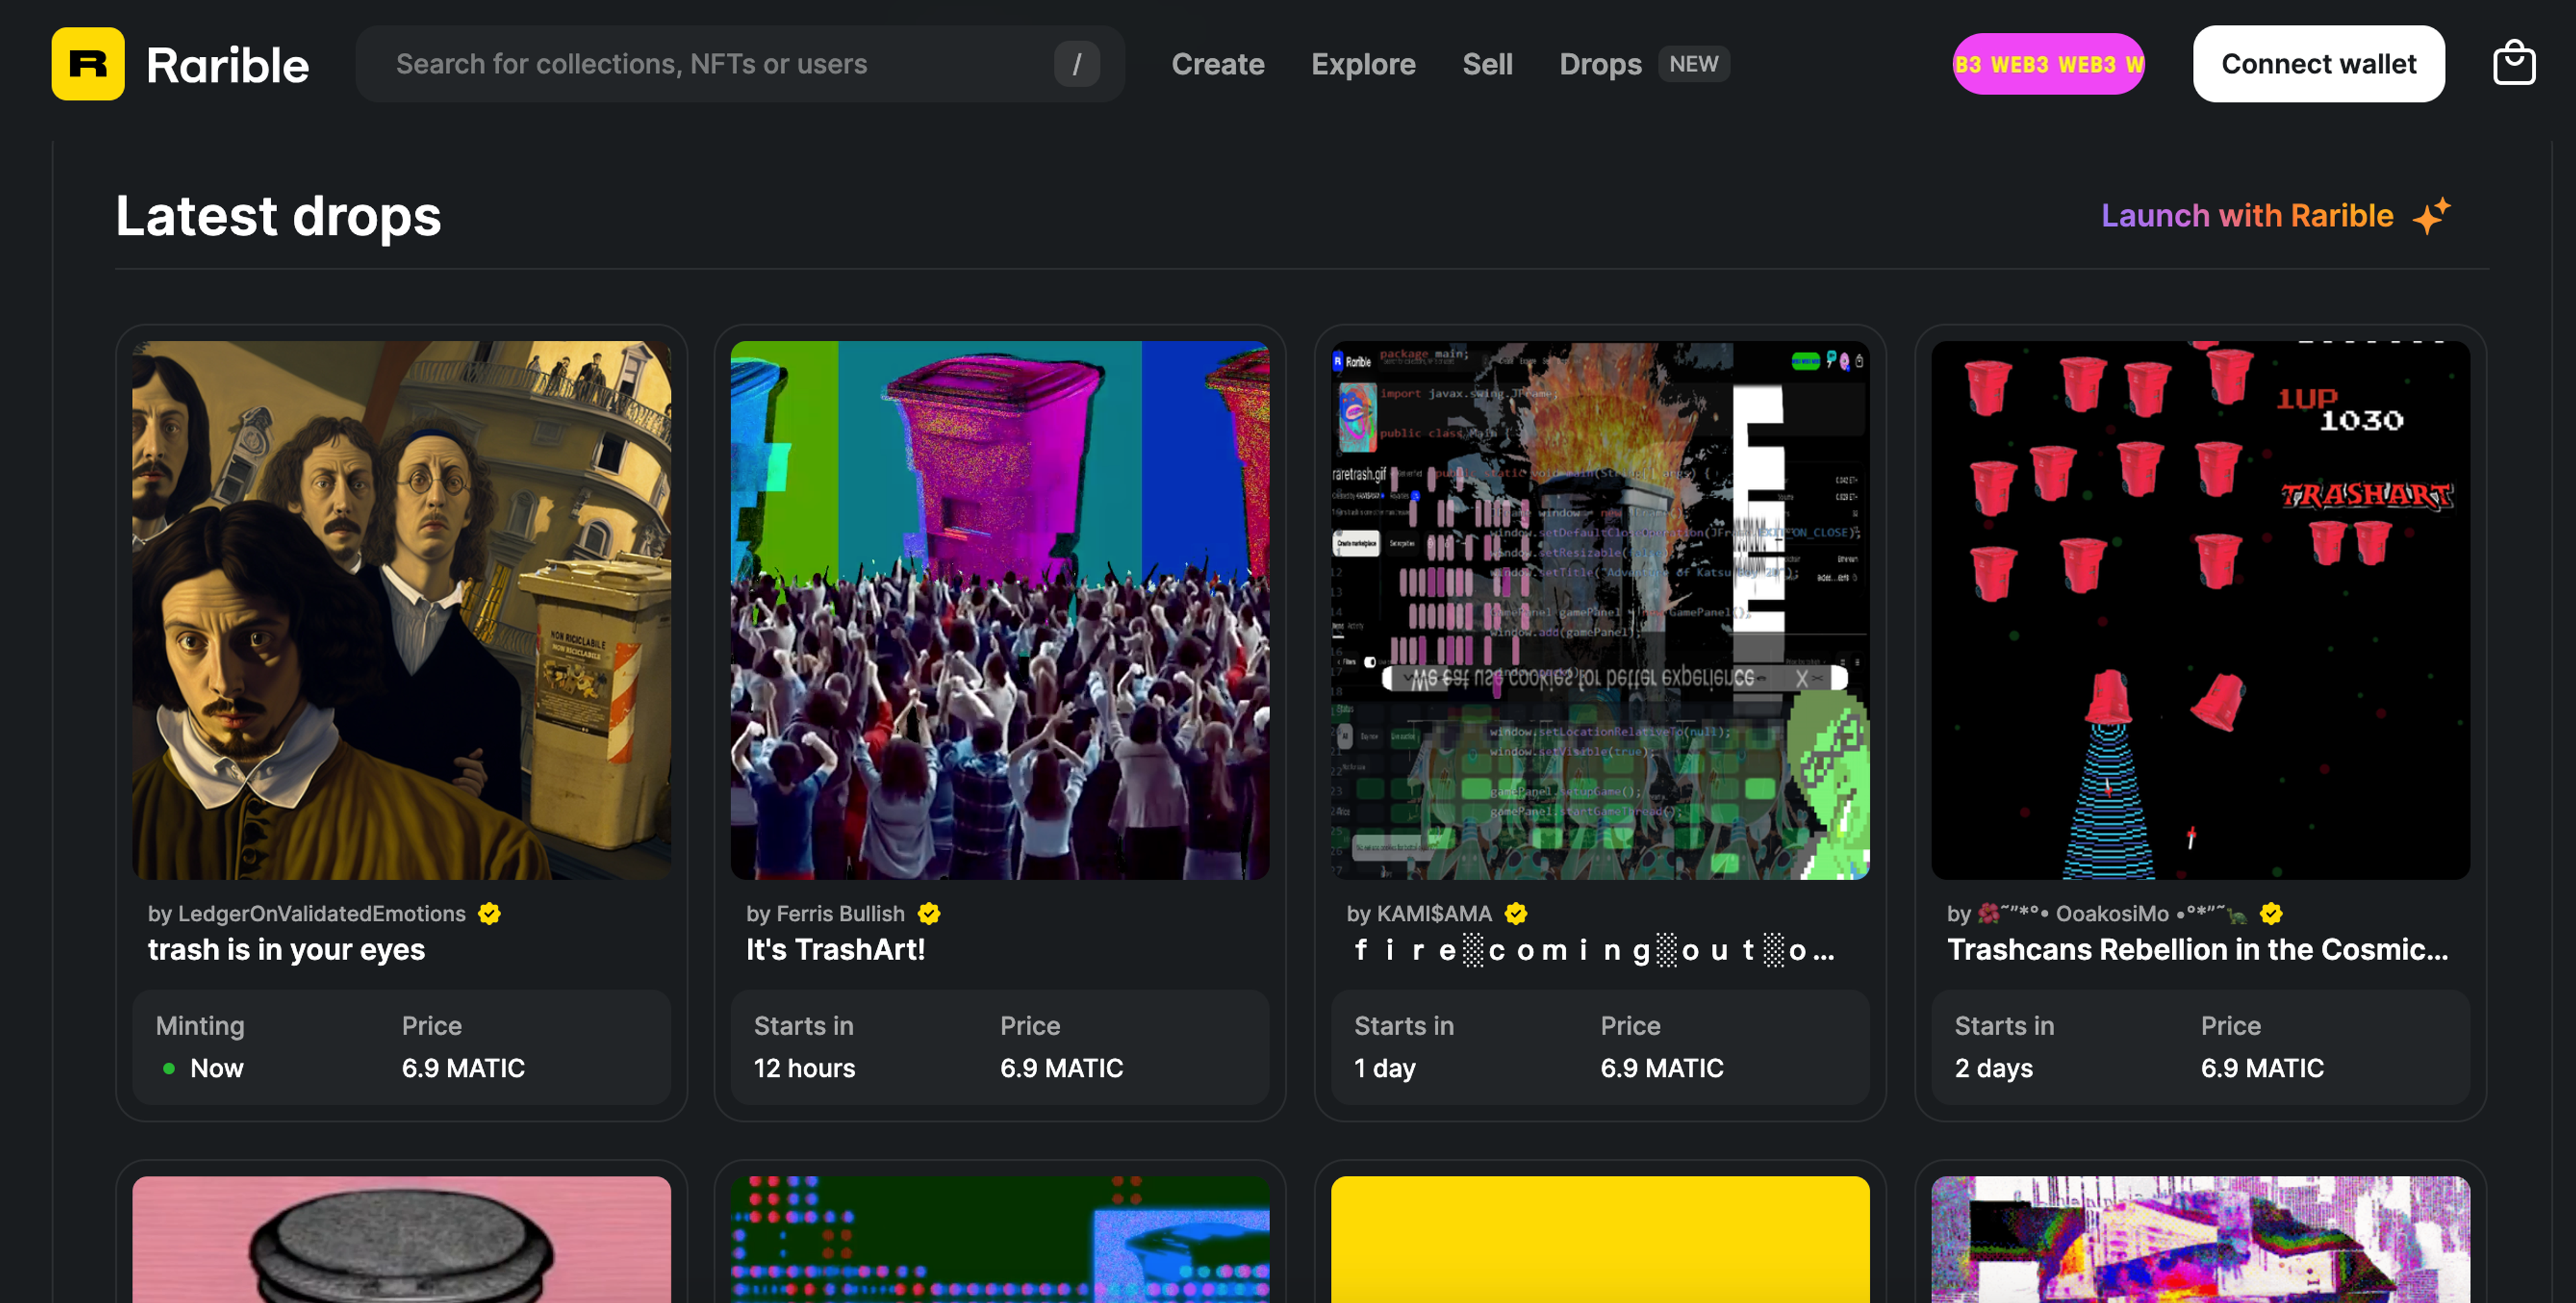Open the It's TrashArt! crowd artwork thumbnail

[x=1000, y=610]
